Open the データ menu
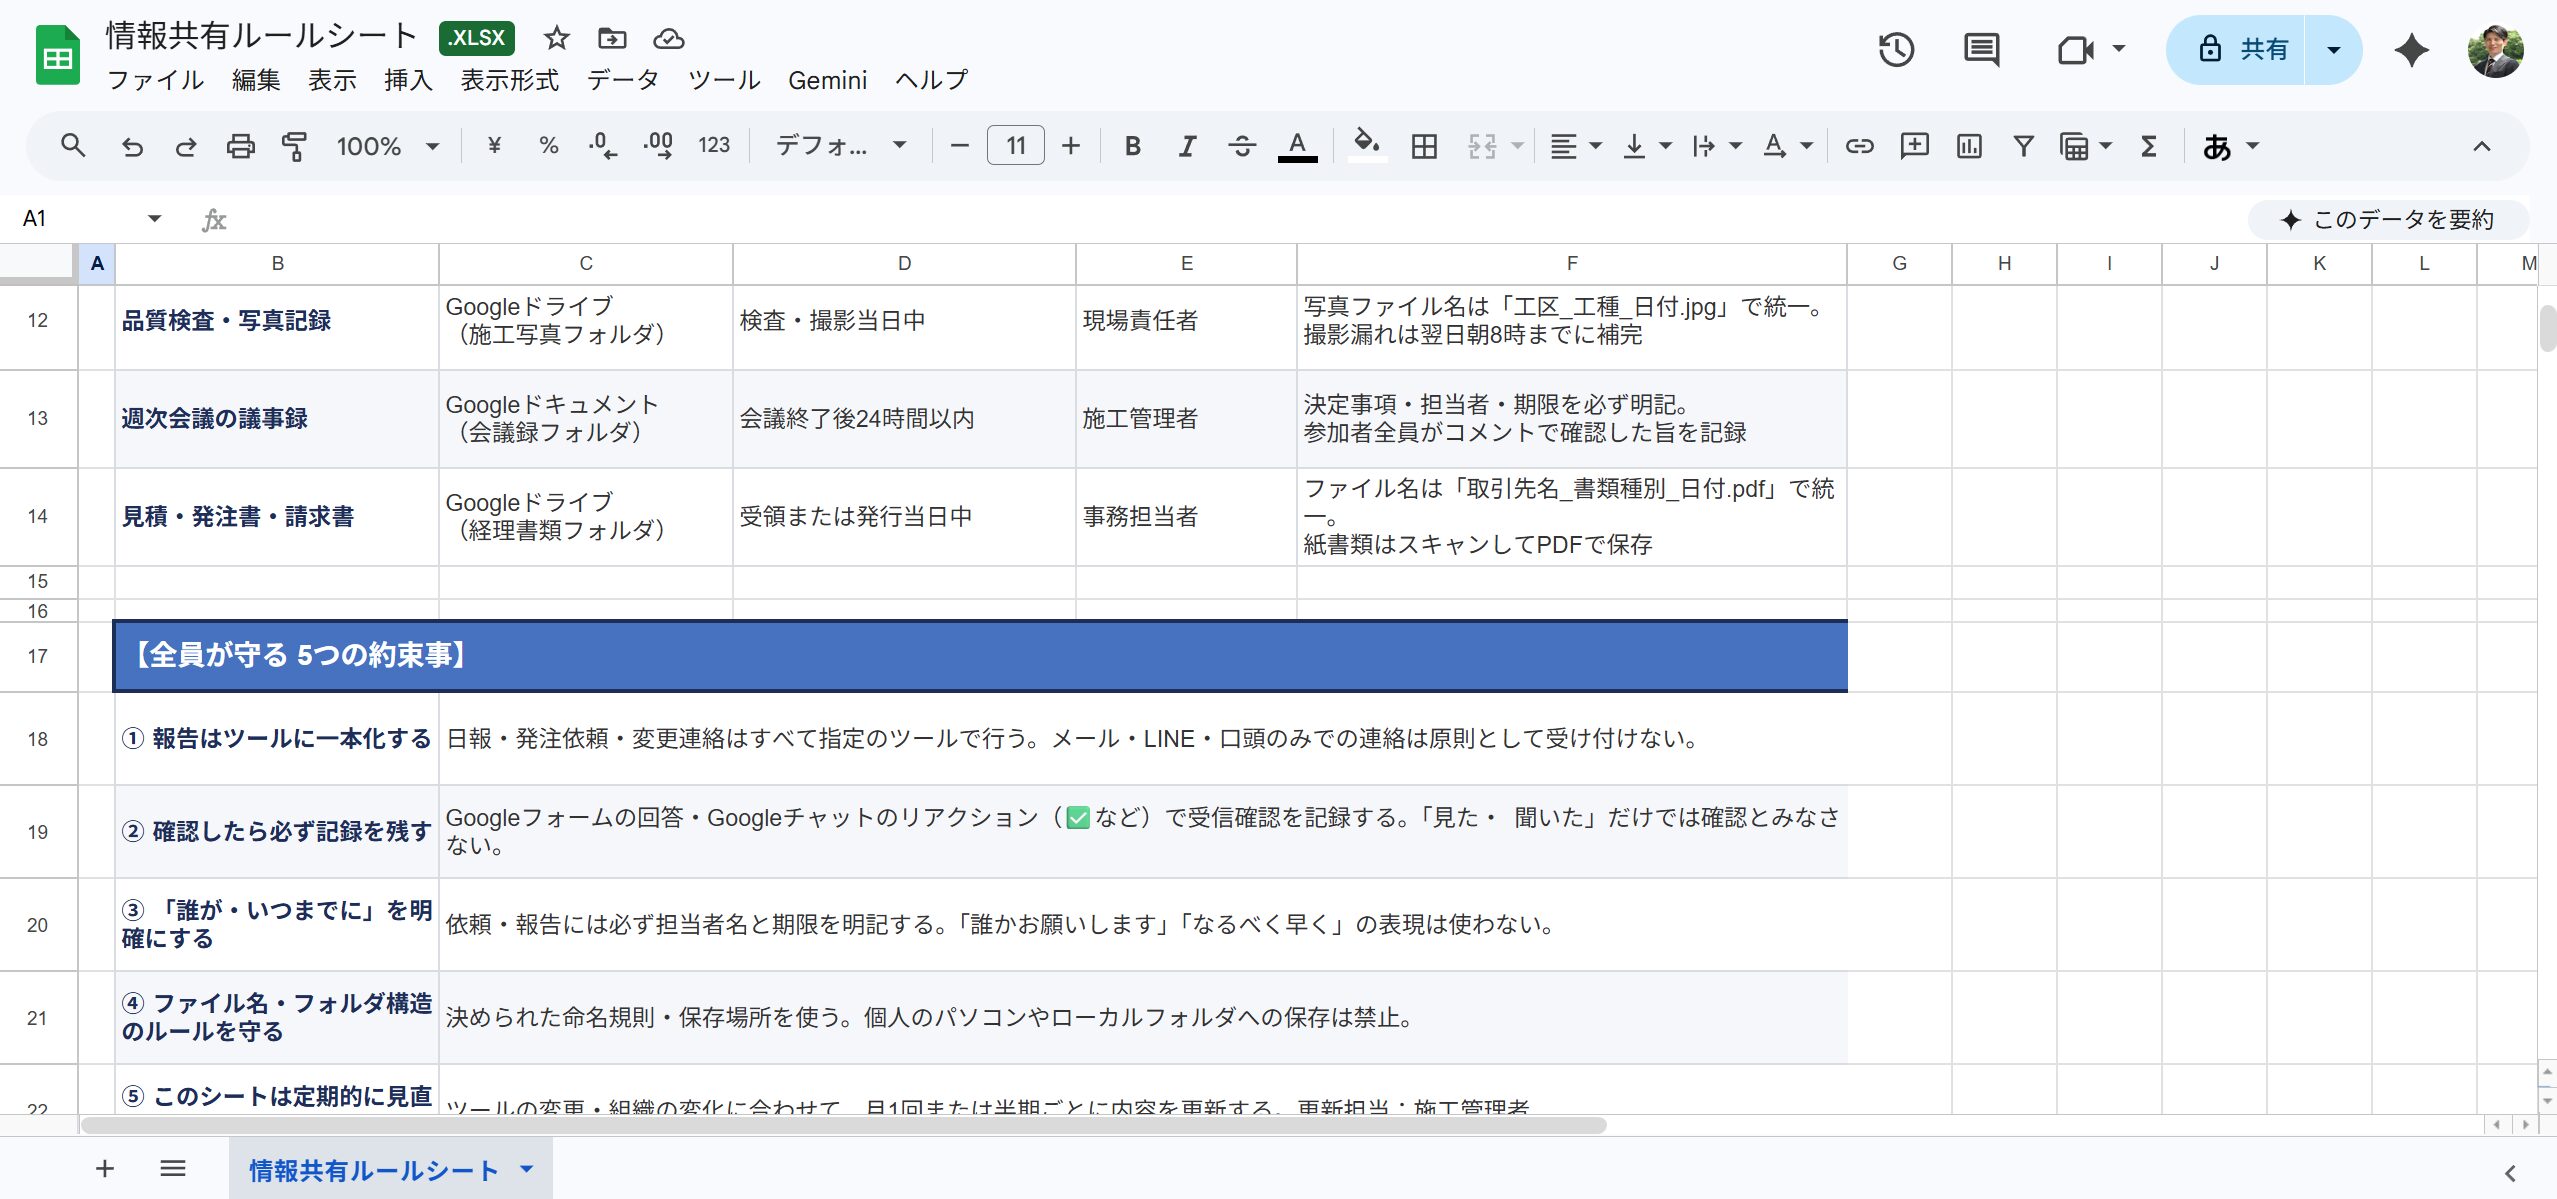 622,80
